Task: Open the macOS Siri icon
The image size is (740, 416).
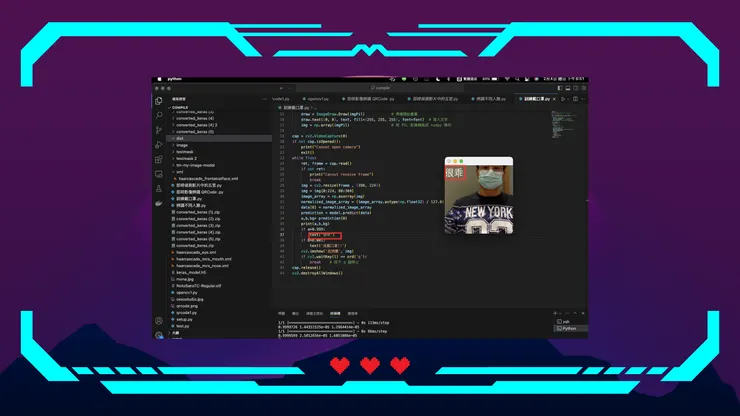Action: click(536, 79)
